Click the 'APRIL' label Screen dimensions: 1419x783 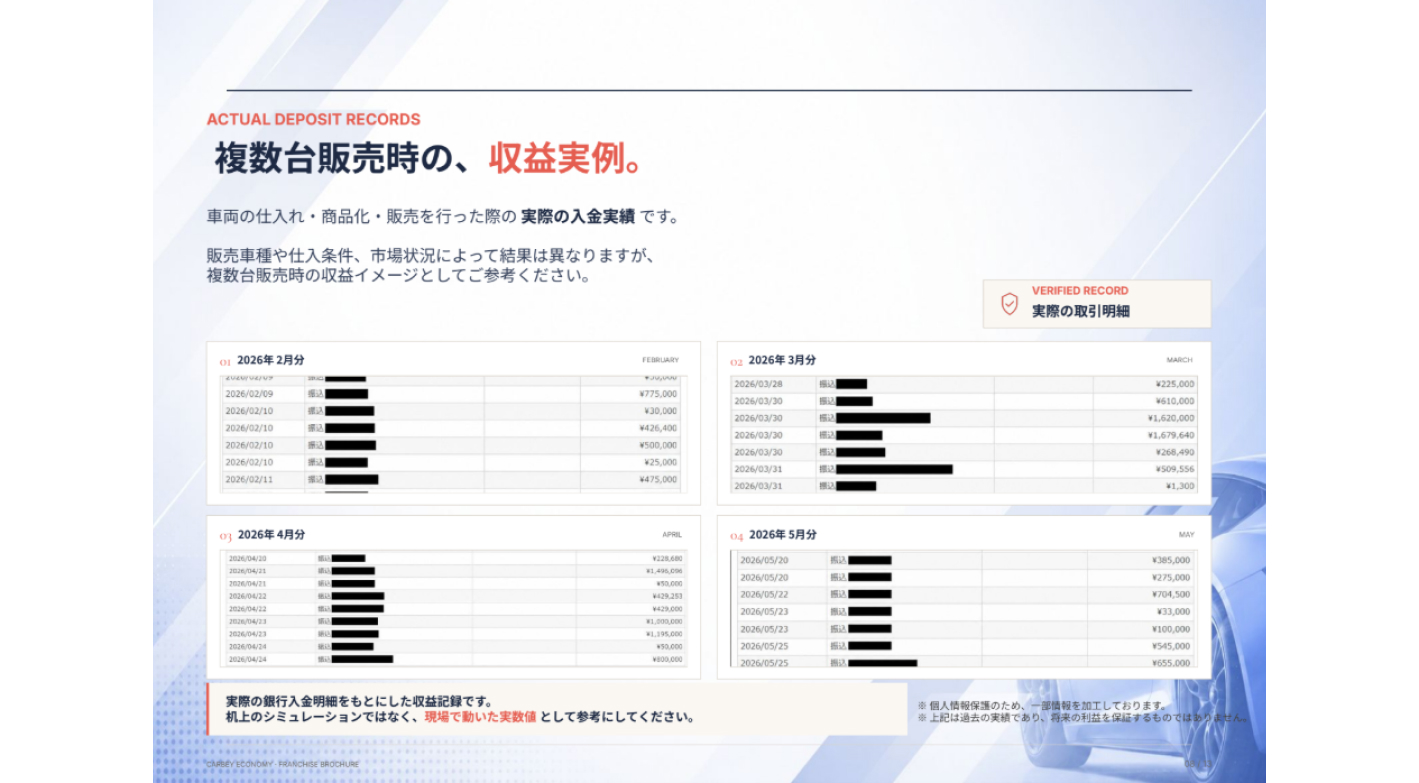[x=672, y=534]
